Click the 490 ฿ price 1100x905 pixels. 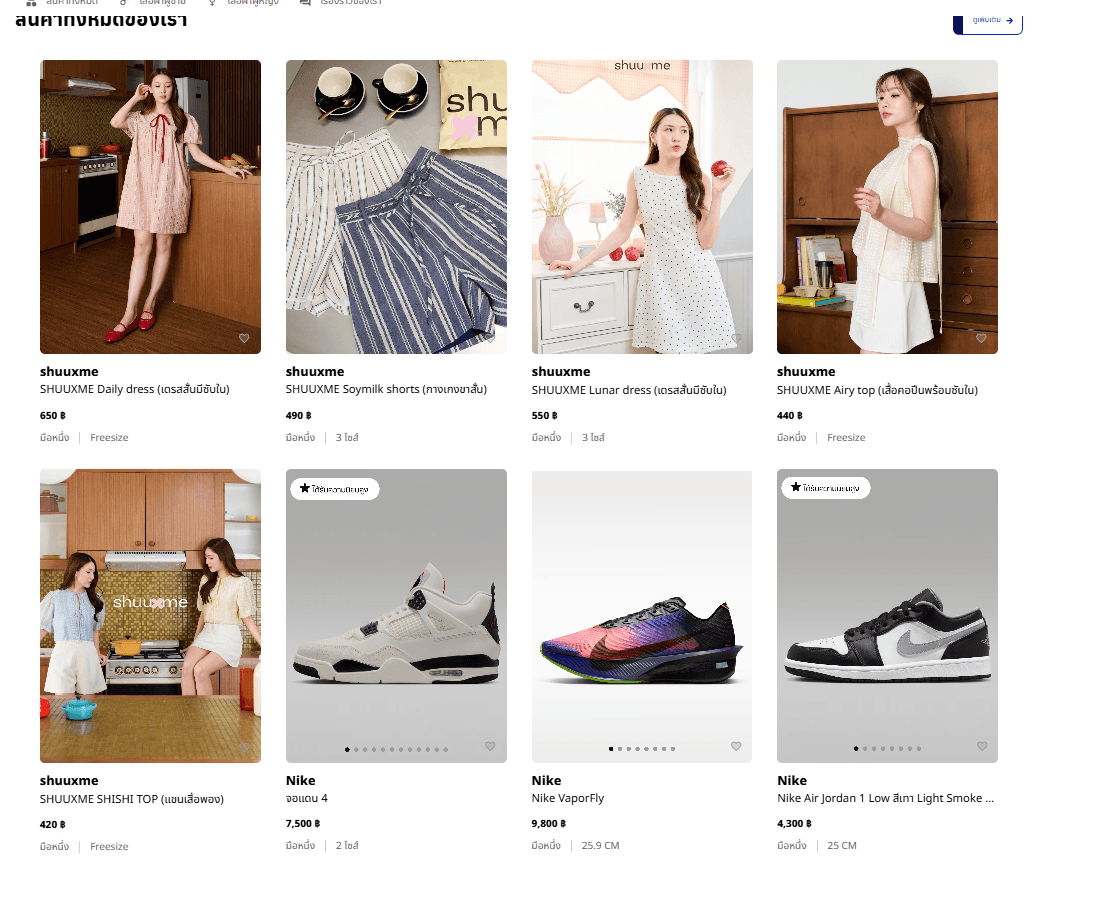tap(299, 416)
